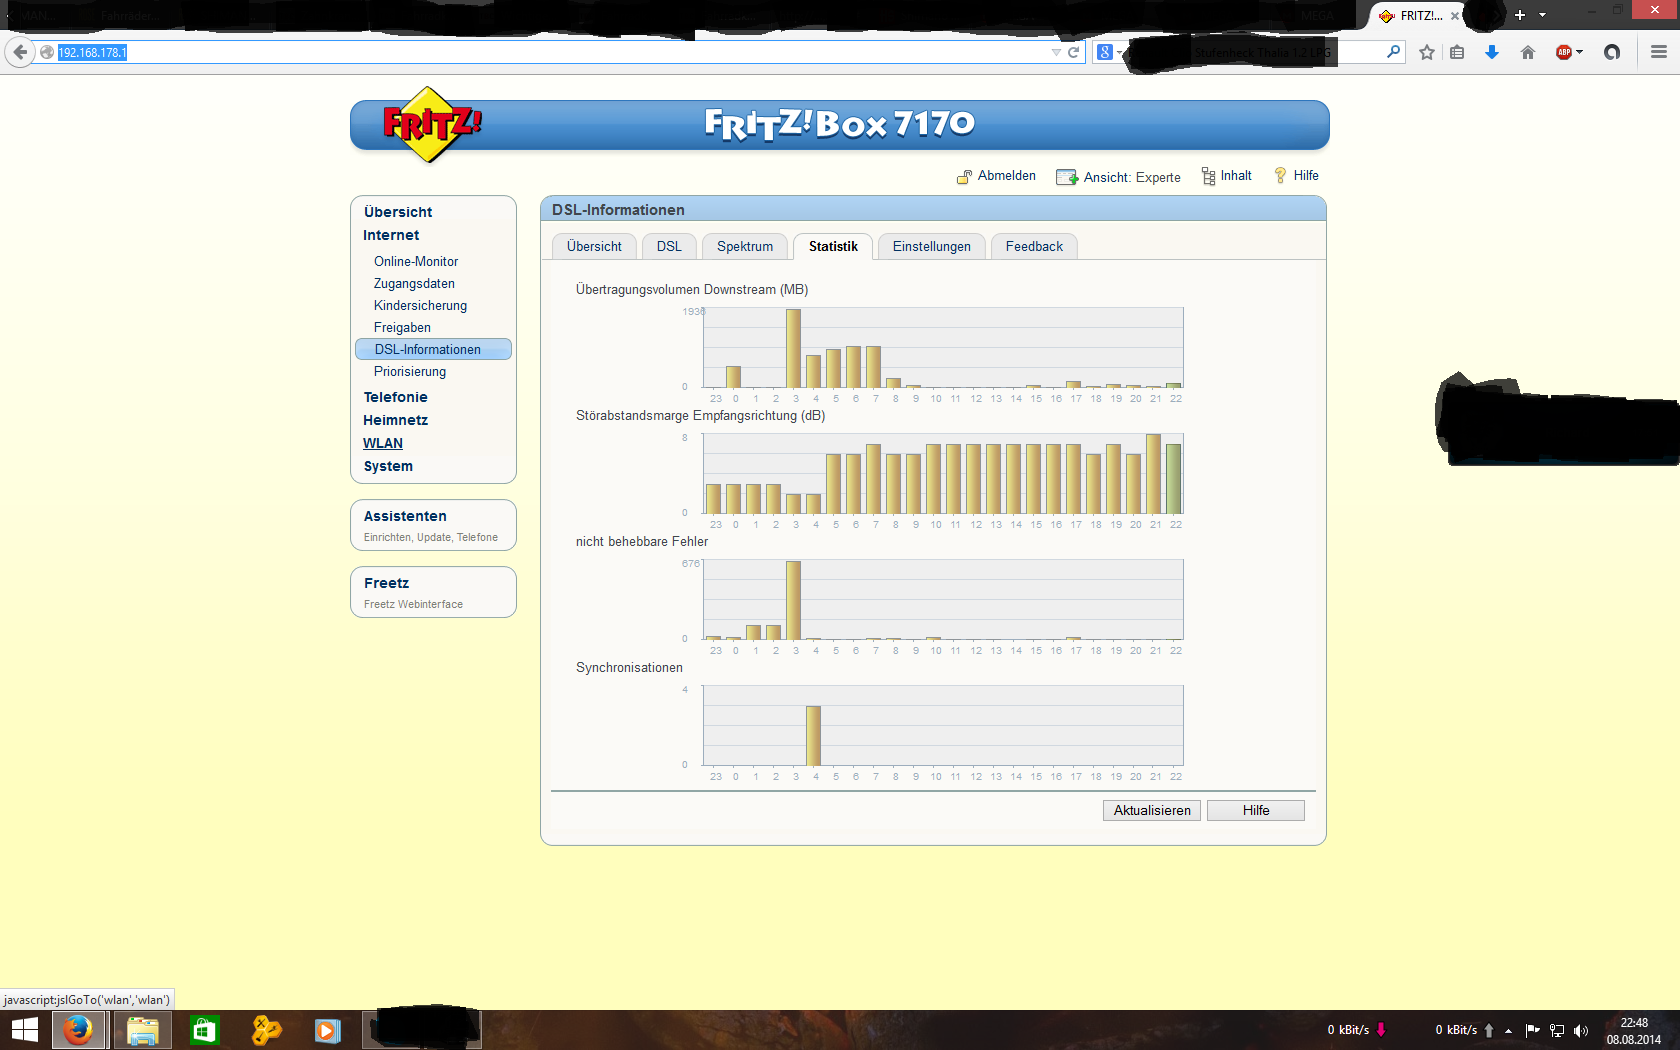Click the network tray icon
The image size is (1680, 1050).
[x=1557, y=1030]
